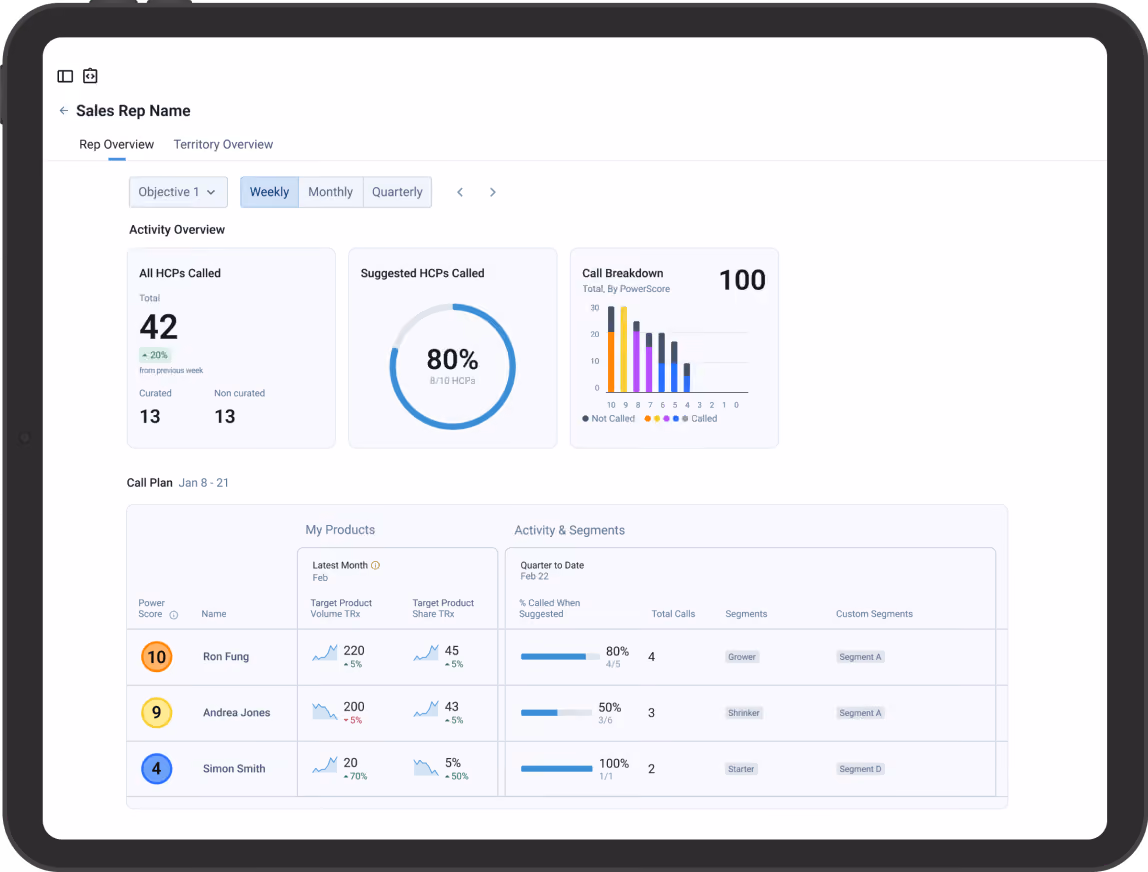This screenshot has height=872, width=1148.
Task: Open the Objective 1 dropdown
Action: [x=178, y=192]
